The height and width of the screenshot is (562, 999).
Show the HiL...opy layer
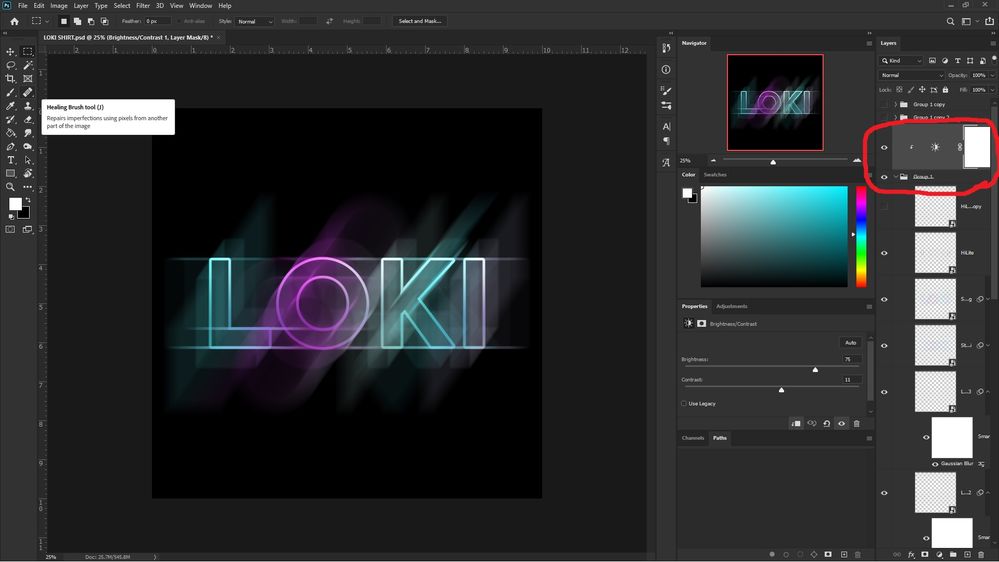tap(884, 206)
